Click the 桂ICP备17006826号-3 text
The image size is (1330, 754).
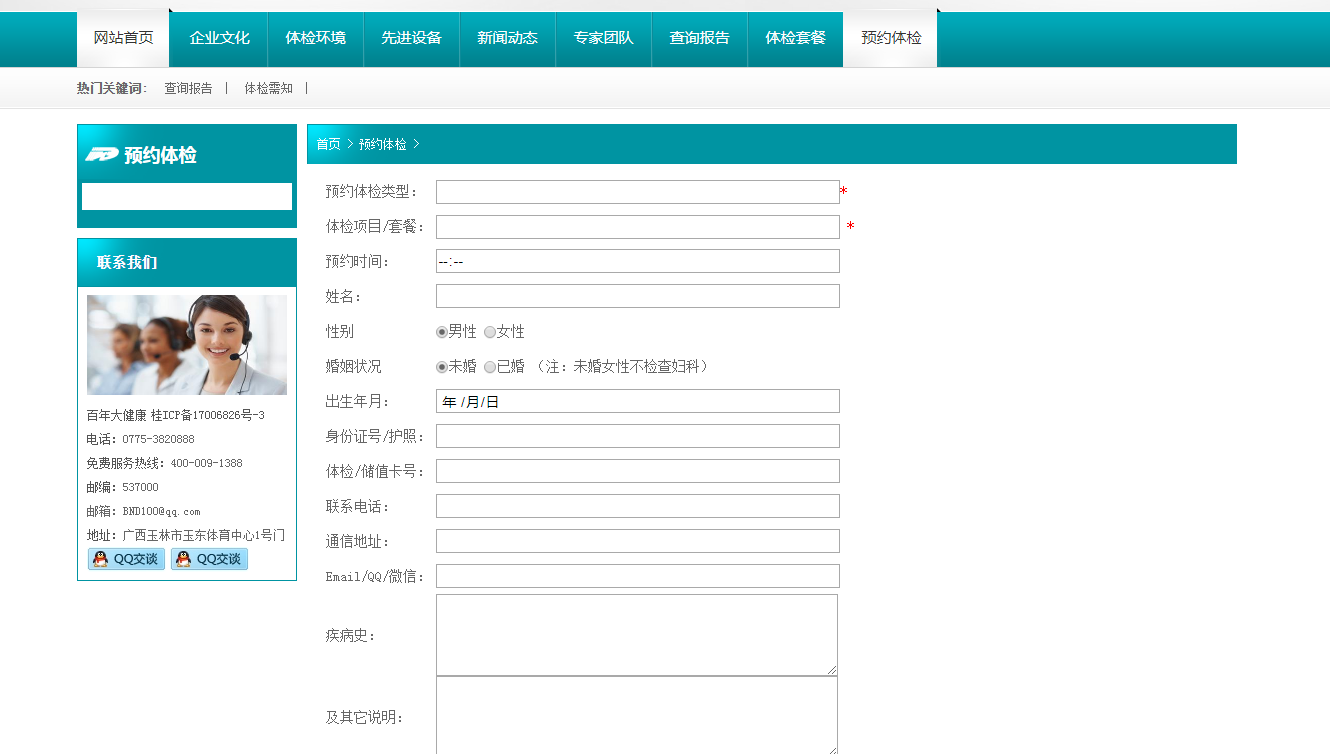pyautogui.click(x=208, y=415)
